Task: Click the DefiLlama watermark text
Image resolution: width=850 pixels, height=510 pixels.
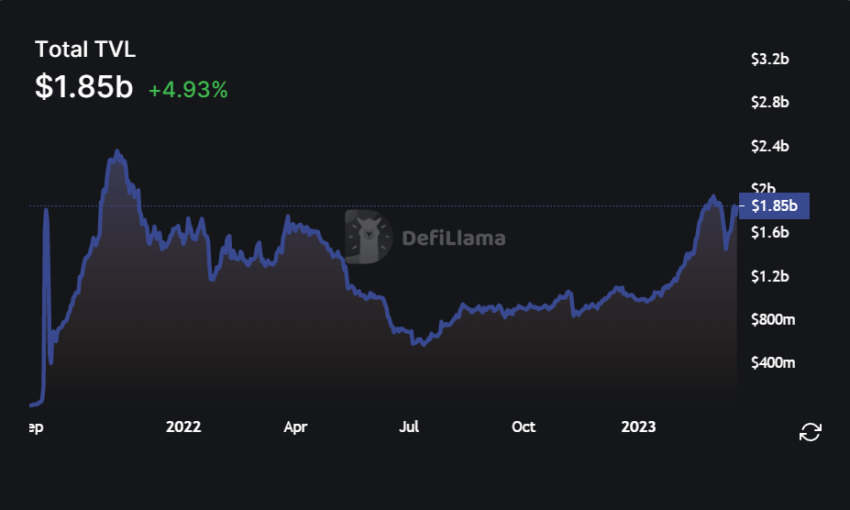Action: coord(454,238)
